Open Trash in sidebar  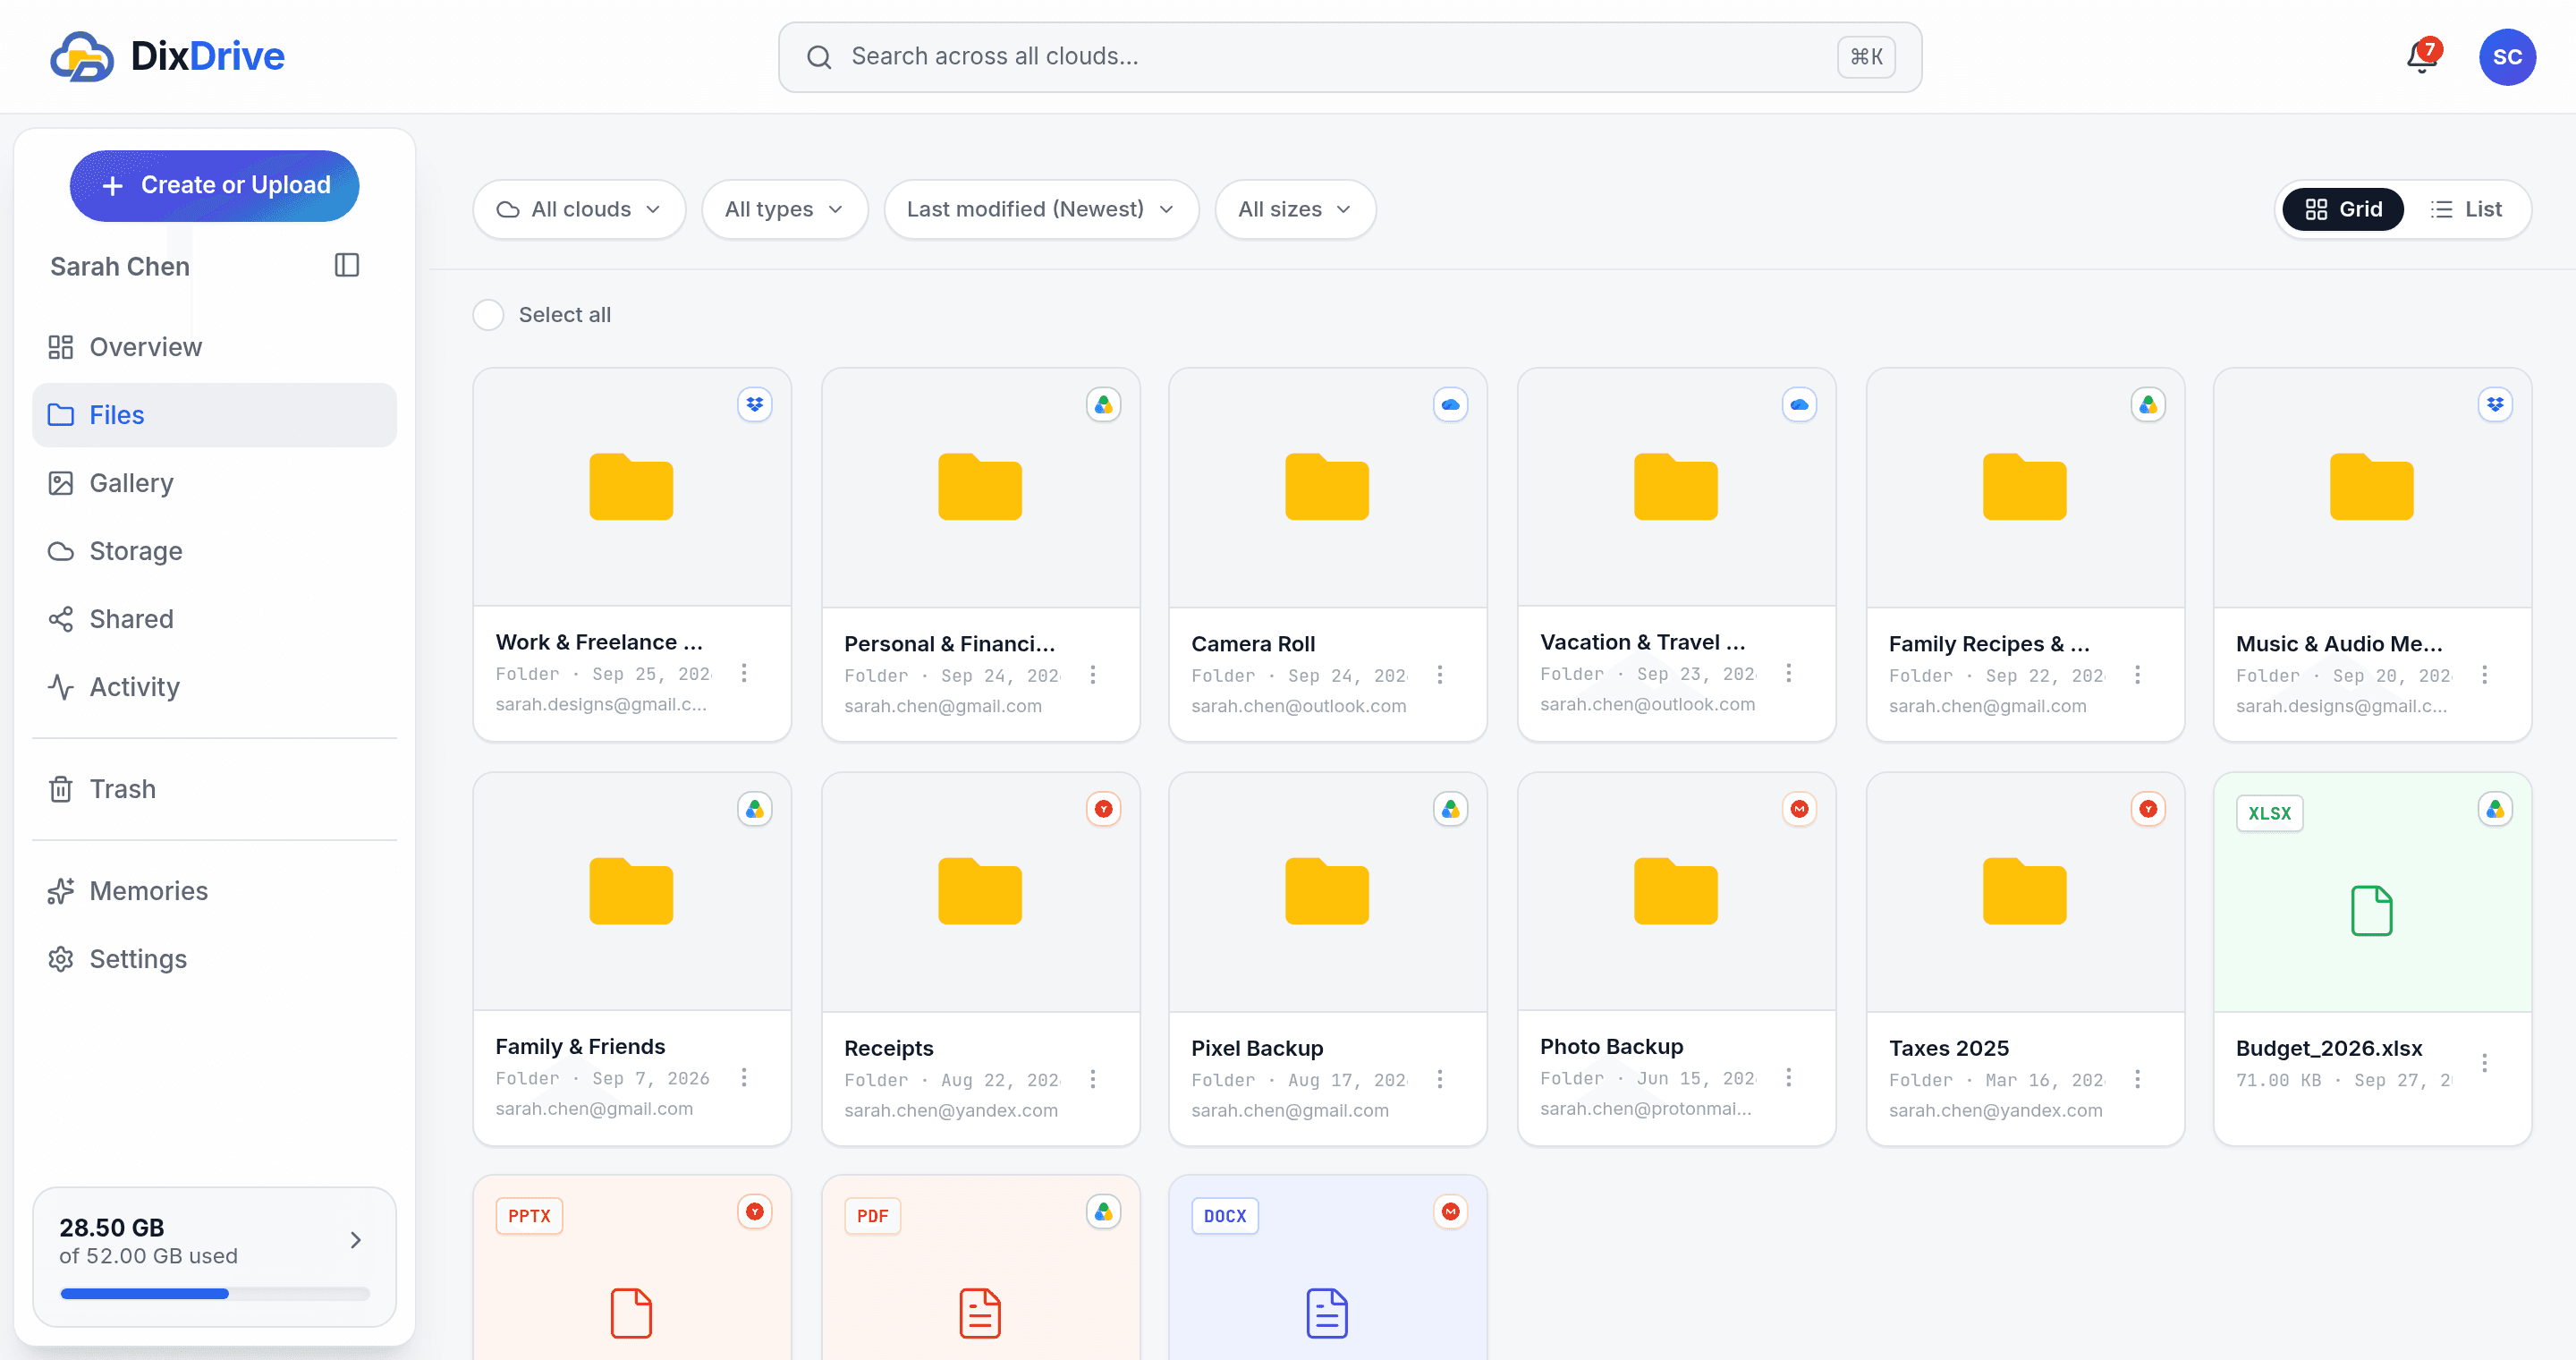[214, 789]
